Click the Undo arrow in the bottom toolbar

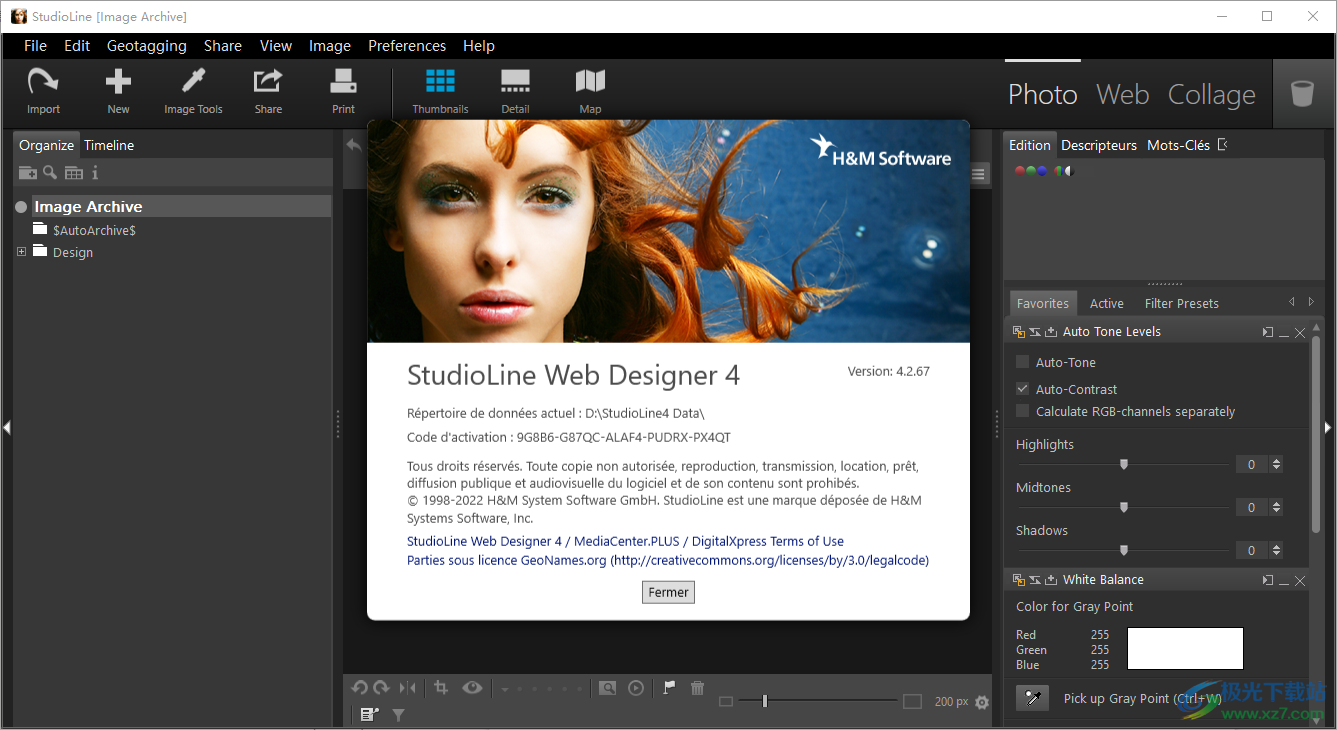359,687
